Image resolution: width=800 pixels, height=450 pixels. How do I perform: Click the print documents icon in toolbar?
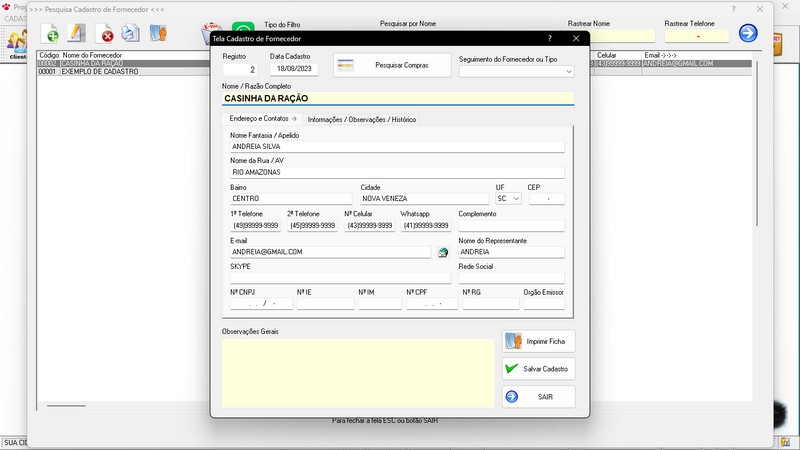[130, 34]
